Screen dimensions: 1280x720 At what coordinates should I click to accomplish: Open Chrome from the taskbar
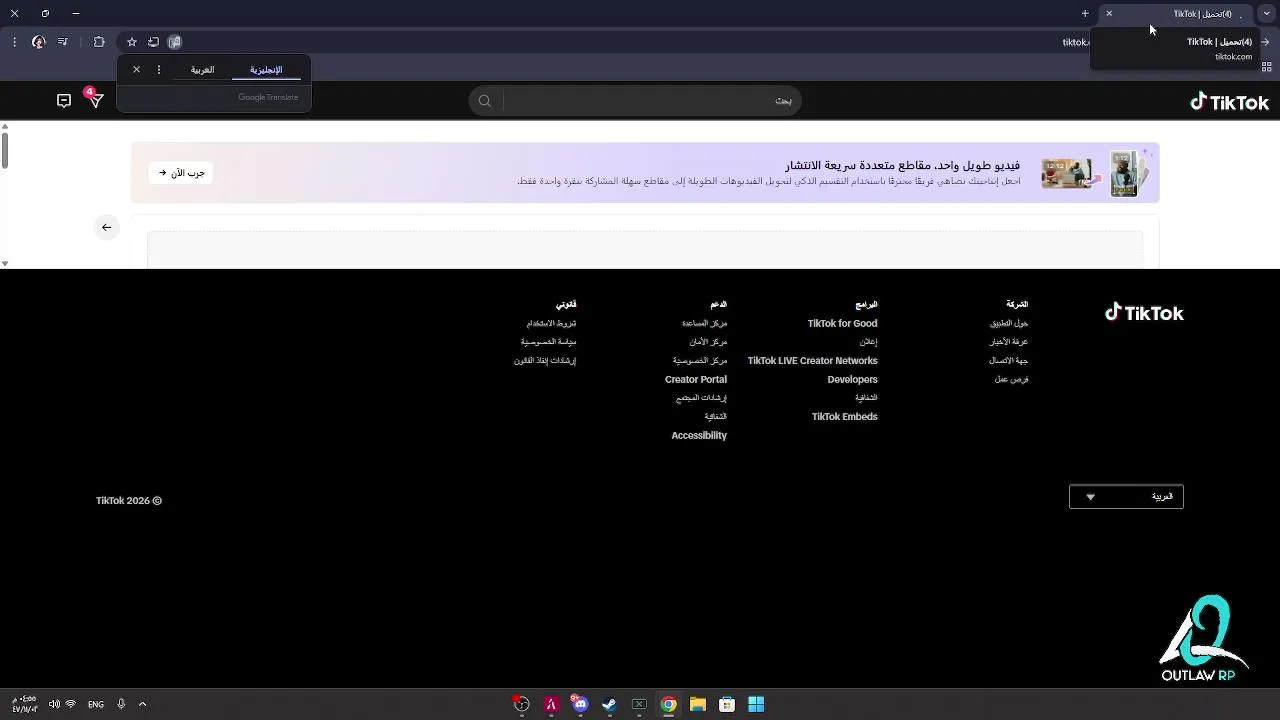tap(669, 704)
